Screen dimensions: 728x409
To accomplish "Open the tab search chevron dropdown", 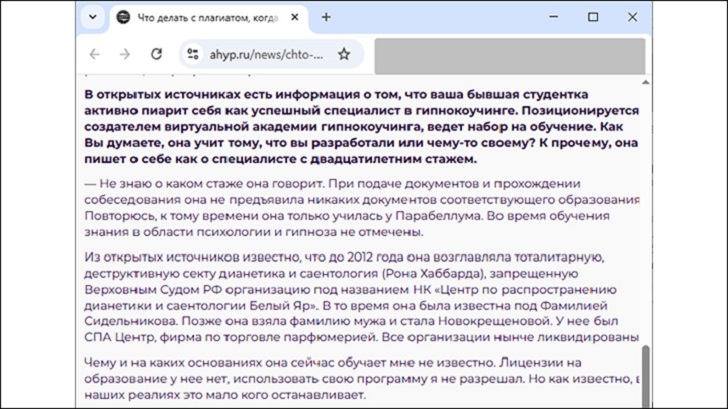I will [x=93, y=17].
